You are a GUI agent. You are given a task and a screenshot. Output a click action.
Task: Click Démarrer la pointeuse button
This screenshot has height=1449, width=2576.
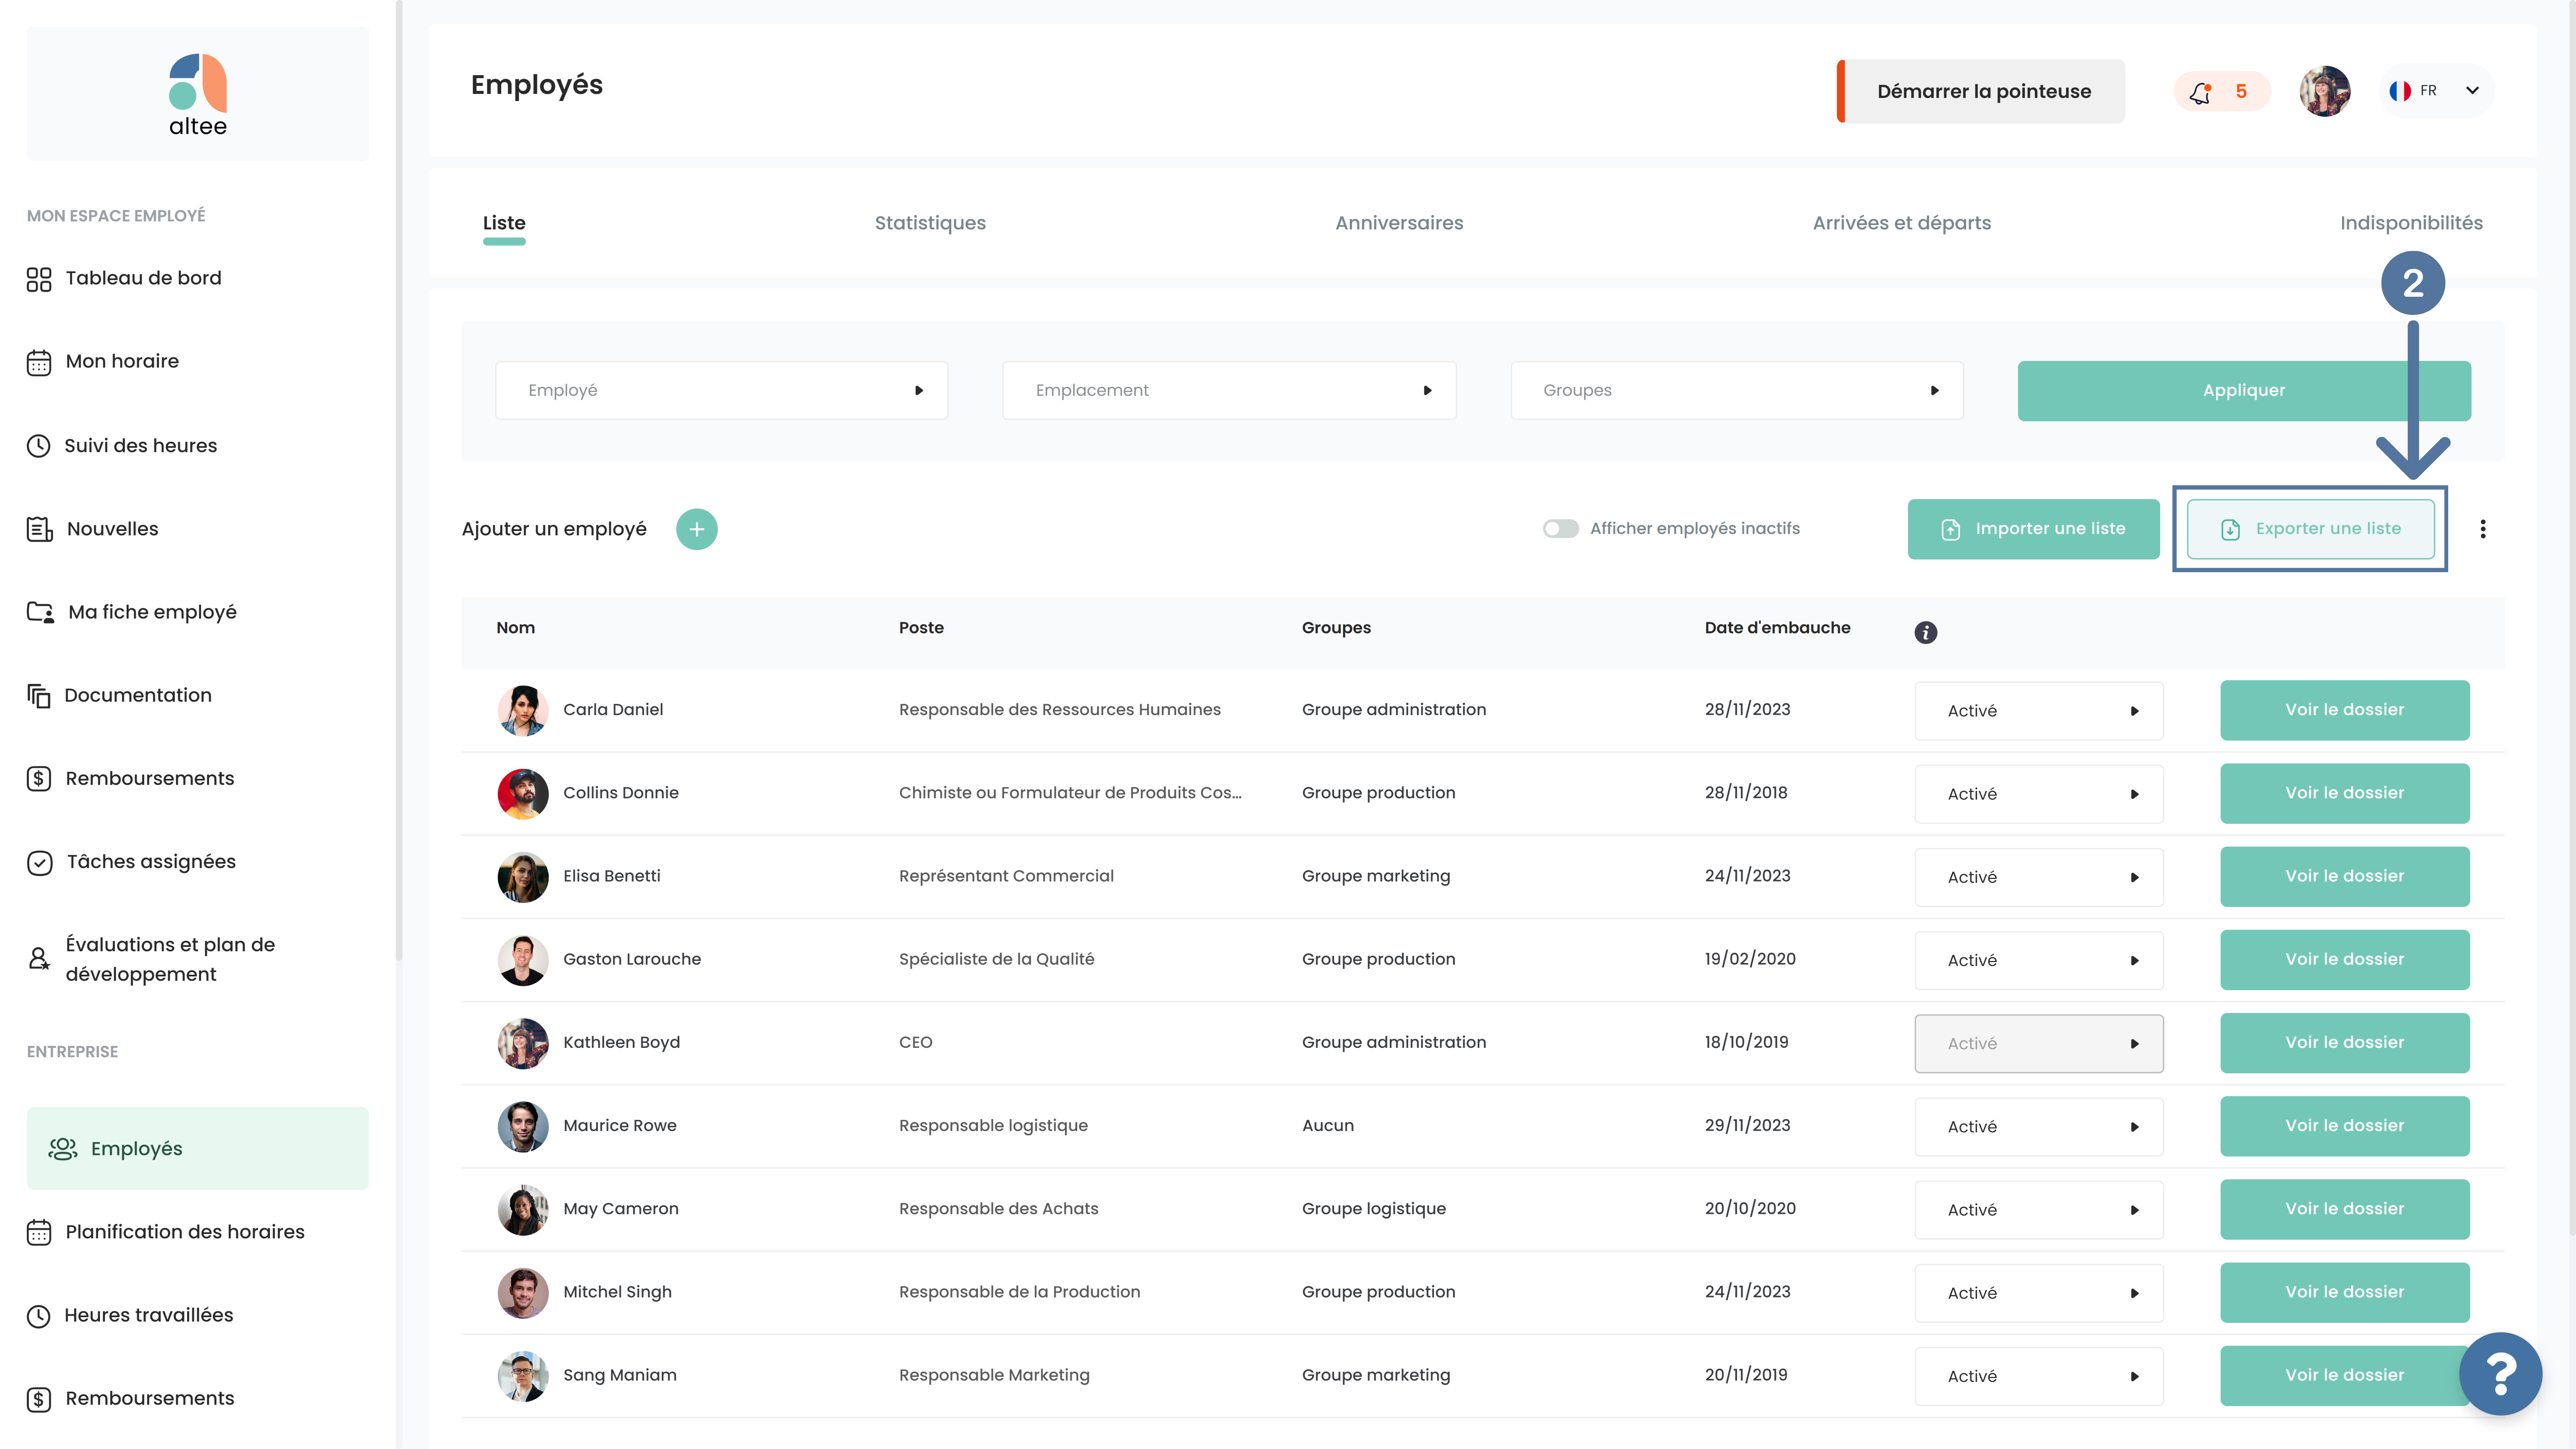tap(1981, 91)
